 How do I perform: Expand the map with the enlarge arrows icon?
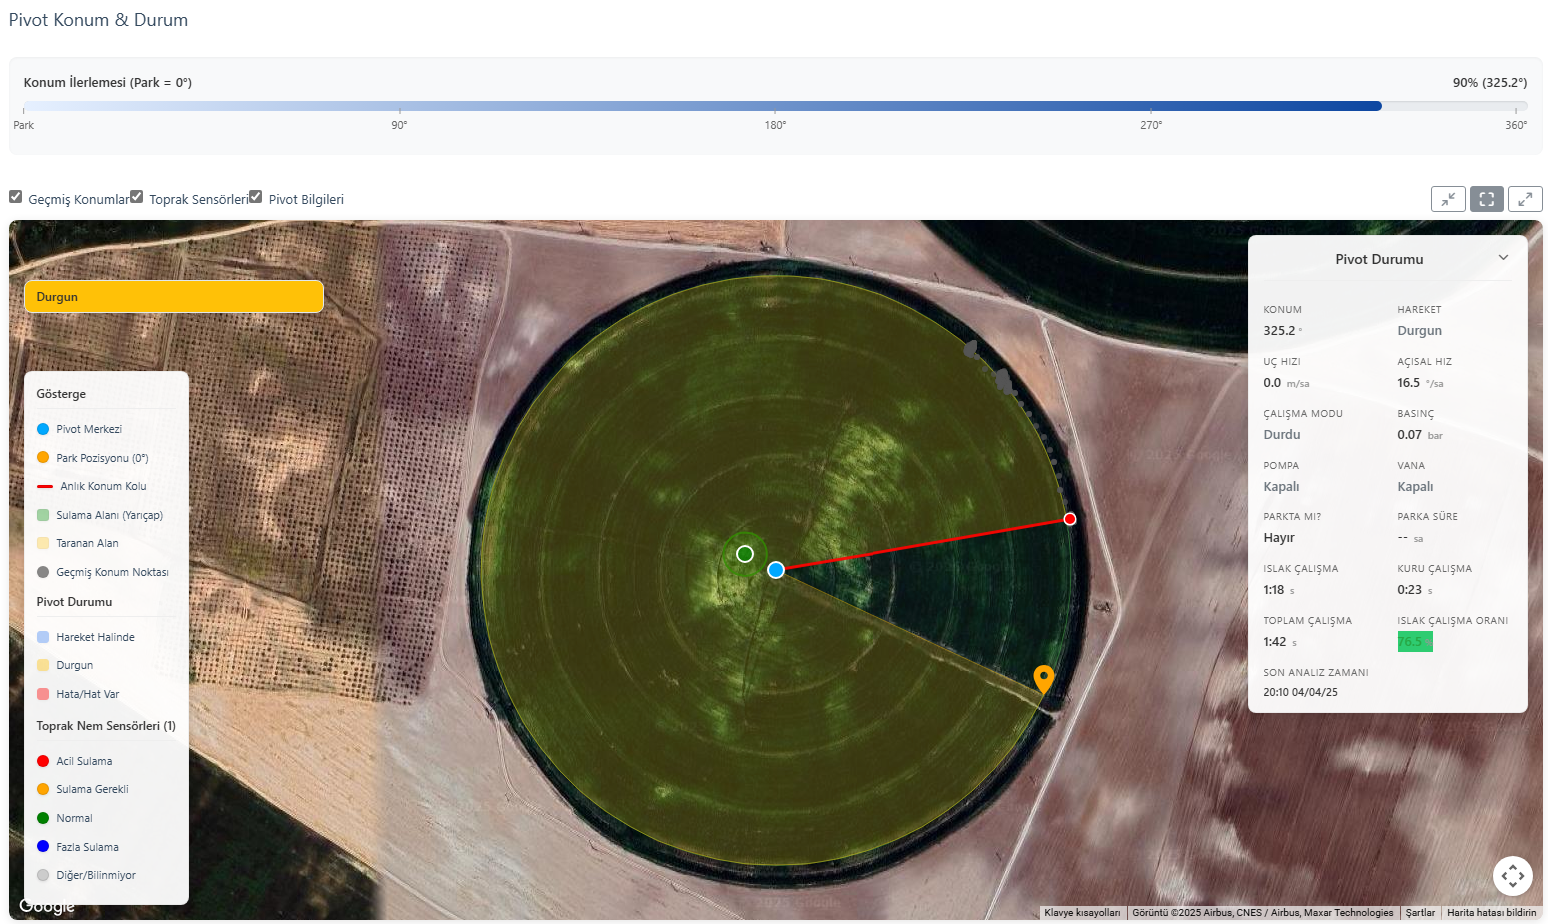[1524, 199]
